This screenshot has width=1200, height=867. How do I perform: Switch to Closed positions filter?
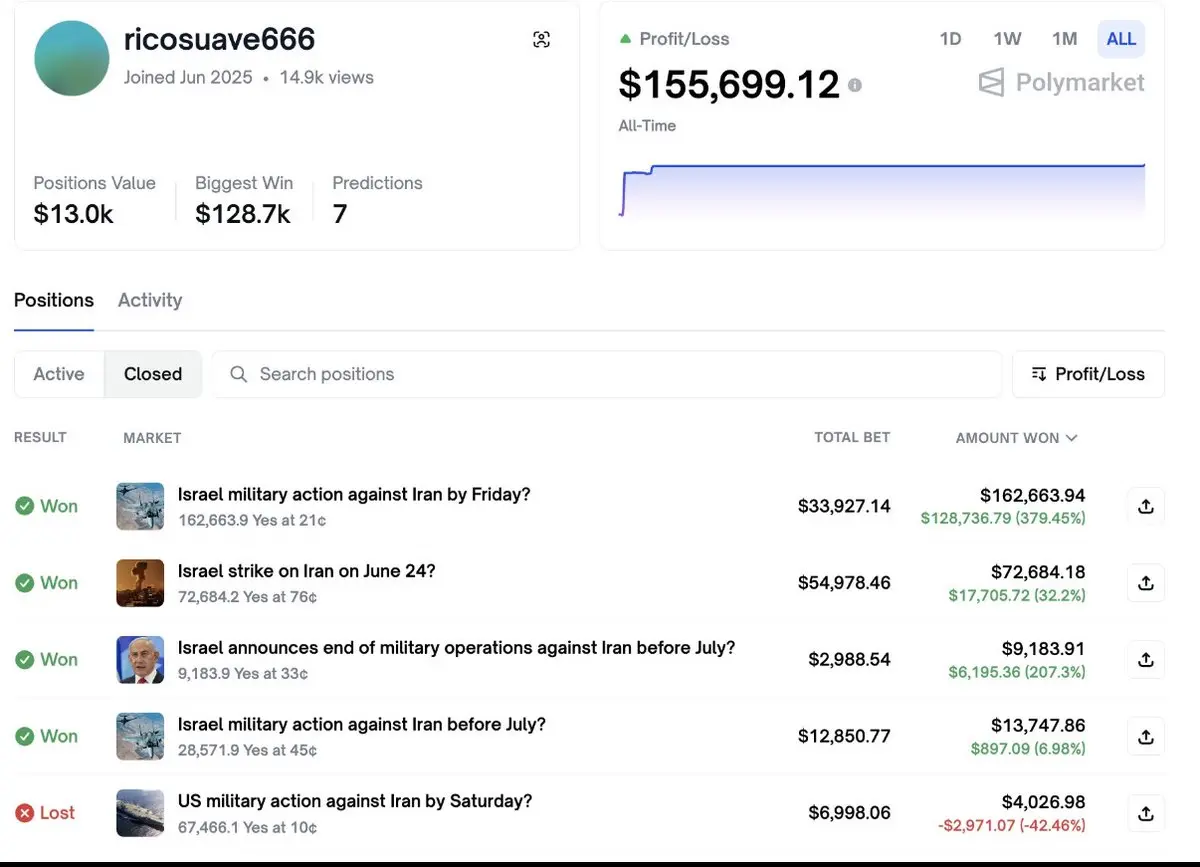[153, 374]
